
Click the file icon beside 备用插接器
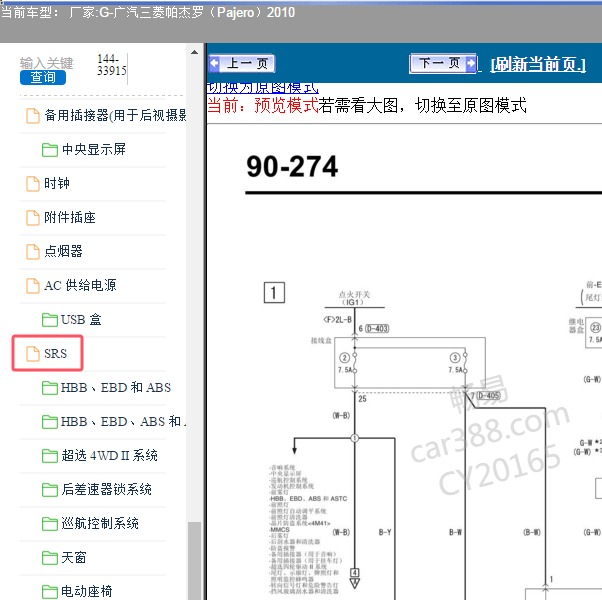(33, 116)
